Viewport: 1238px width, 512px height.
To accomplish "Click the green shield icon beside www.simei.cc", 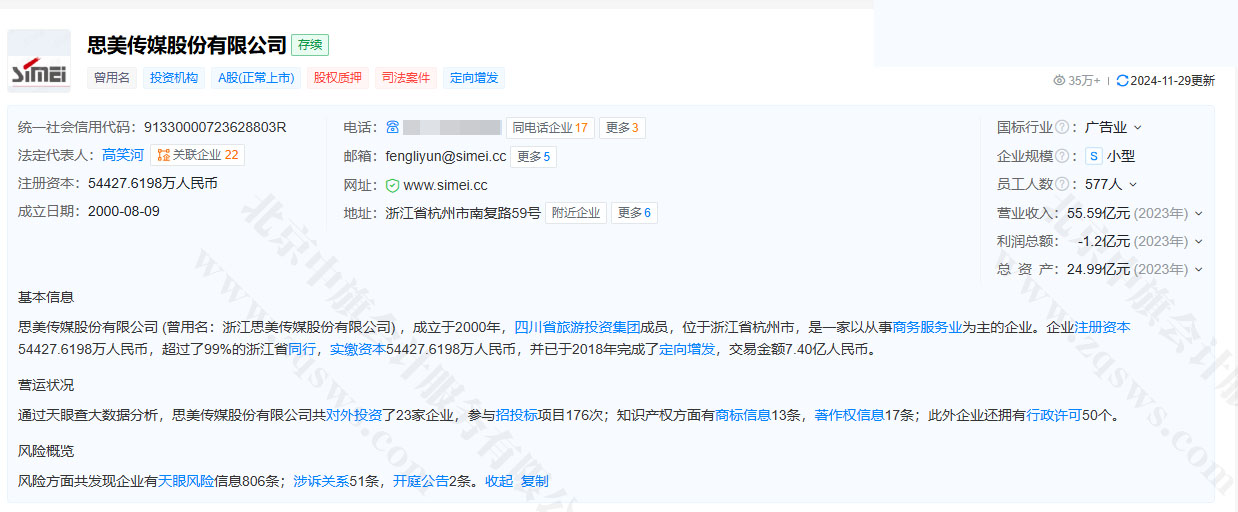I will tap(392, 186).
